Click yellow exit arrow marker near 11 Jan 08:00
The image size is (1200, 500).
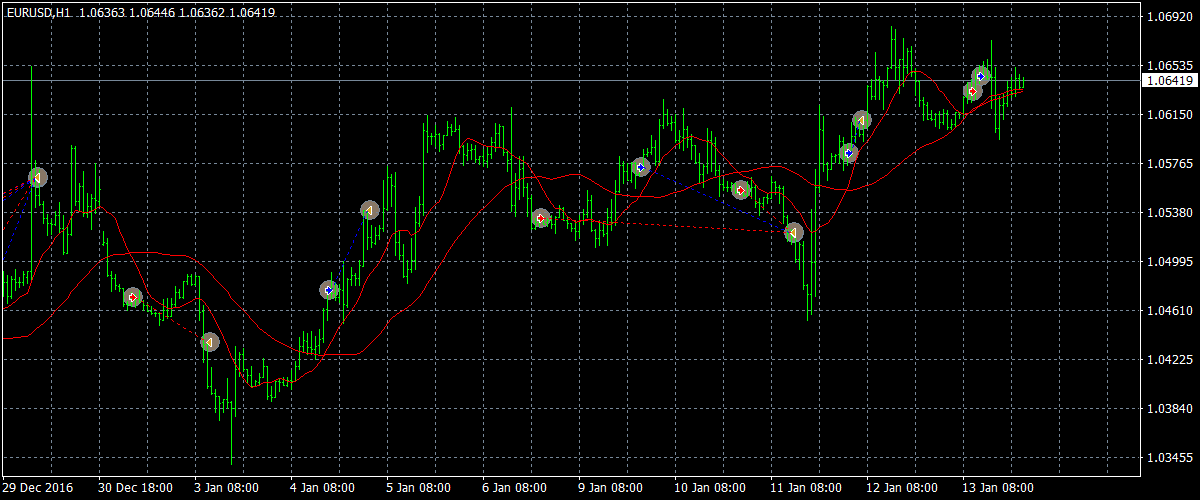[x=794, y=232]
